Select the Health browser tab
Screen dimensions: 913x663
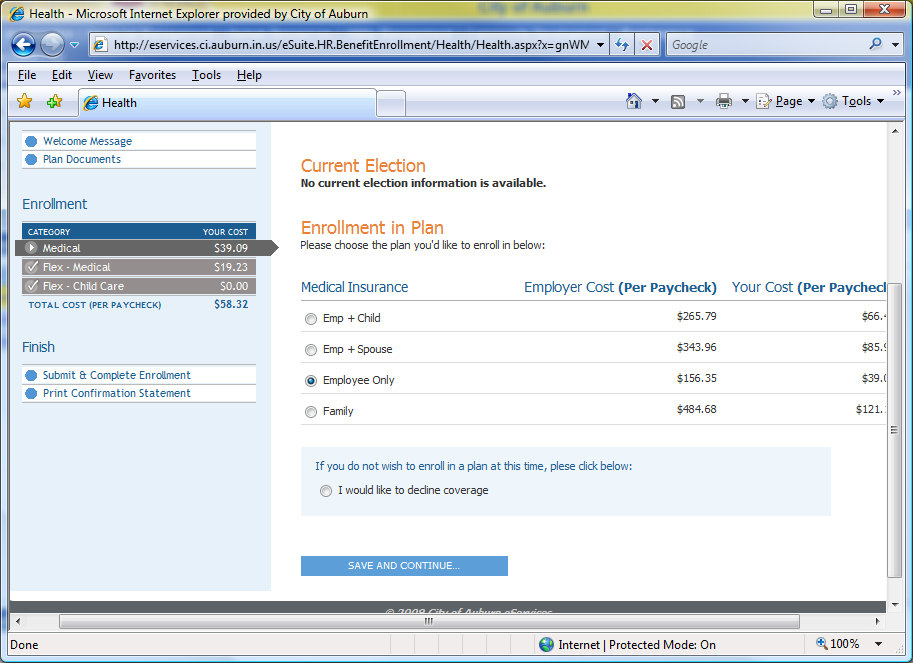click(x=228, y=103)
